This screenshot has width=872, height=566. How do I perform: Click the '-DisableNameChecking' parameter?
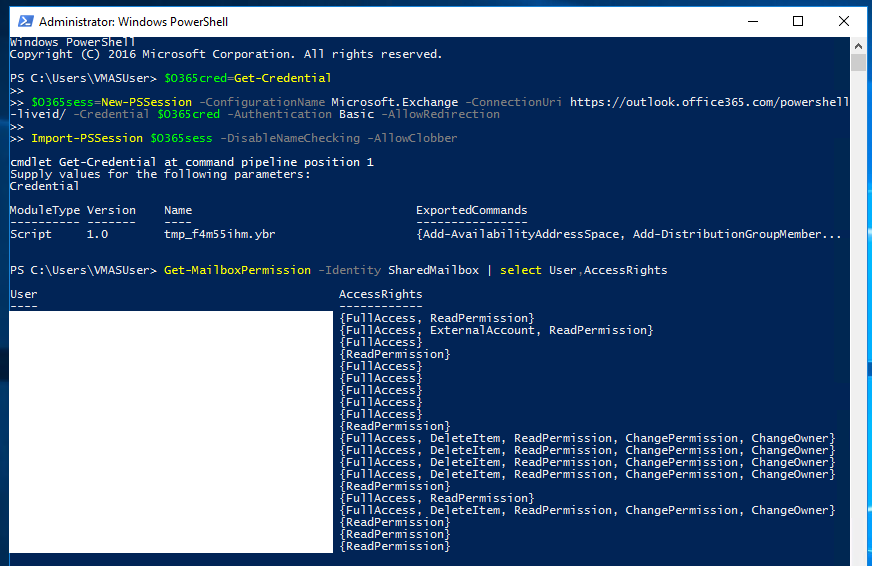(290, 138)
